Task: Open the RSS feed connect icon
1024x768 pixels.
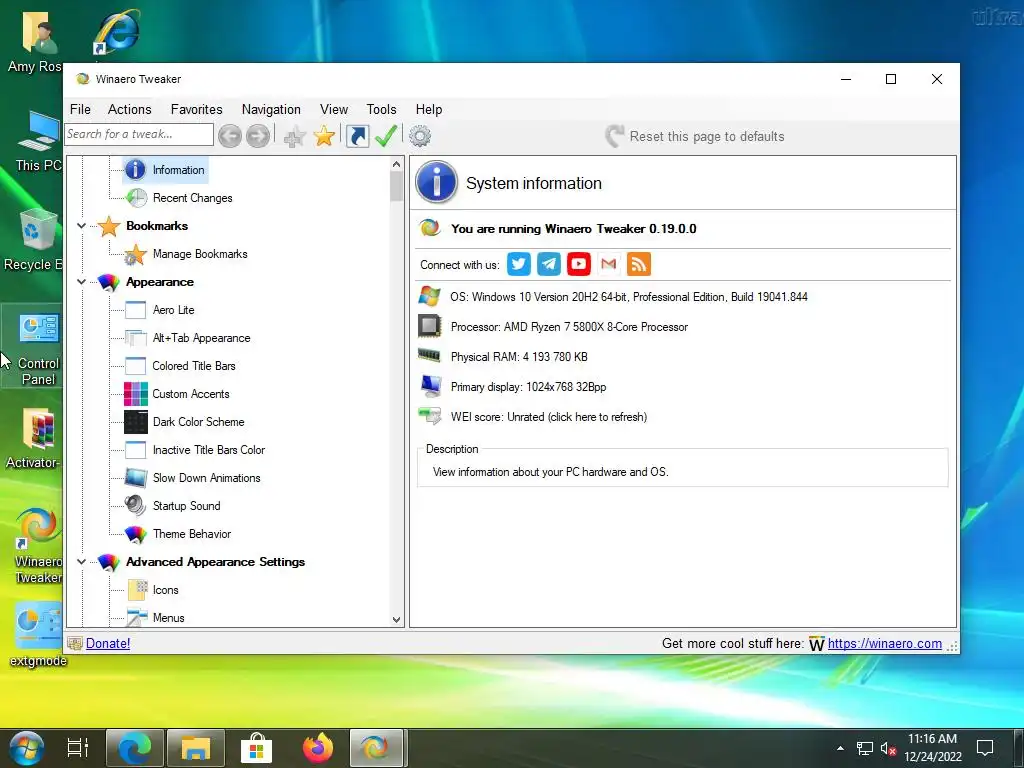Action: pyautogui.click(x=639, y=264)
